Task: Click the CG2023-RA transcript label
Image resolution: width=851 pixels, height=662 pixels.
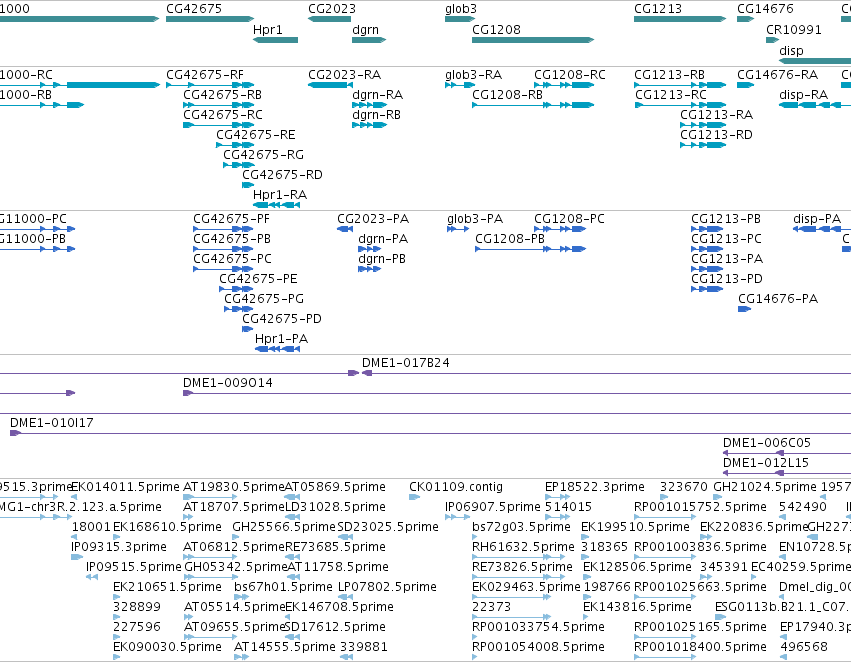Action: point(345,75)
